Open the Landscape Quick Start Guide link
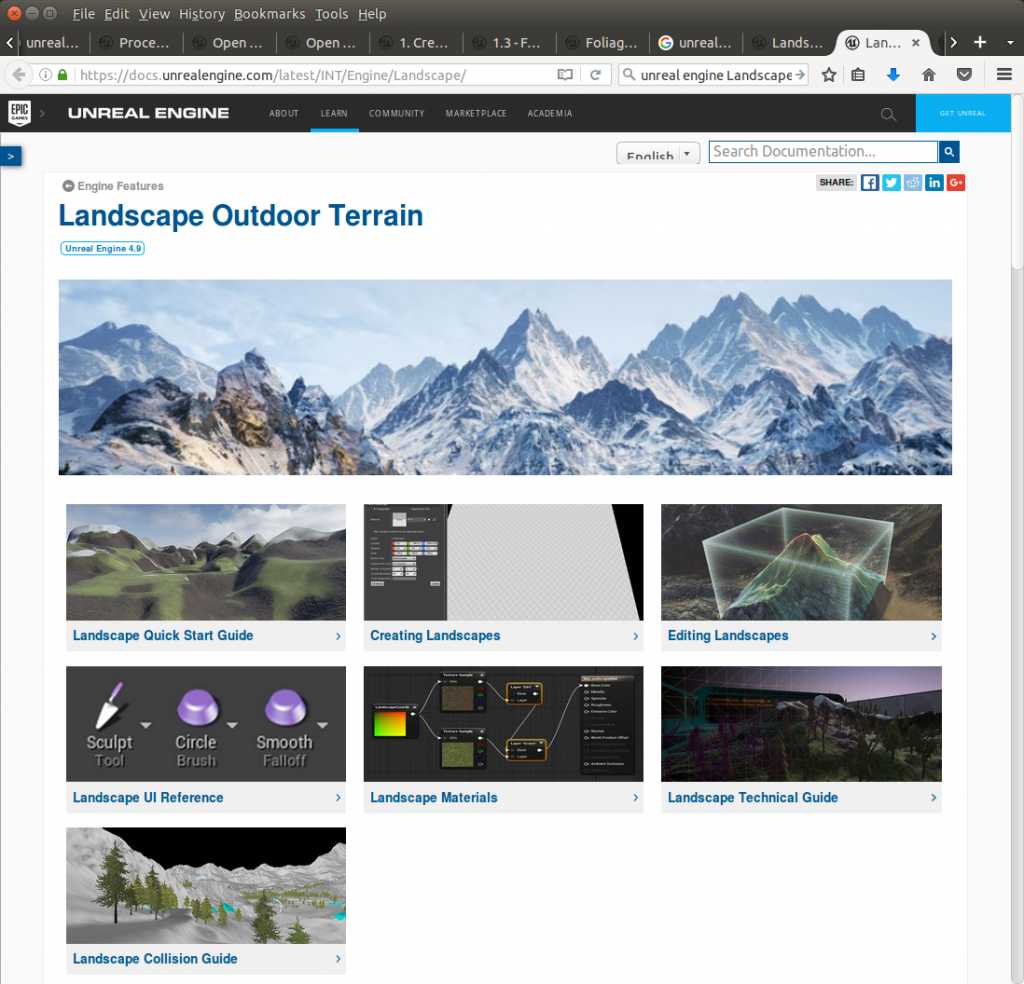The width and height of the screenshot is (1024, 984). (163, 636)
